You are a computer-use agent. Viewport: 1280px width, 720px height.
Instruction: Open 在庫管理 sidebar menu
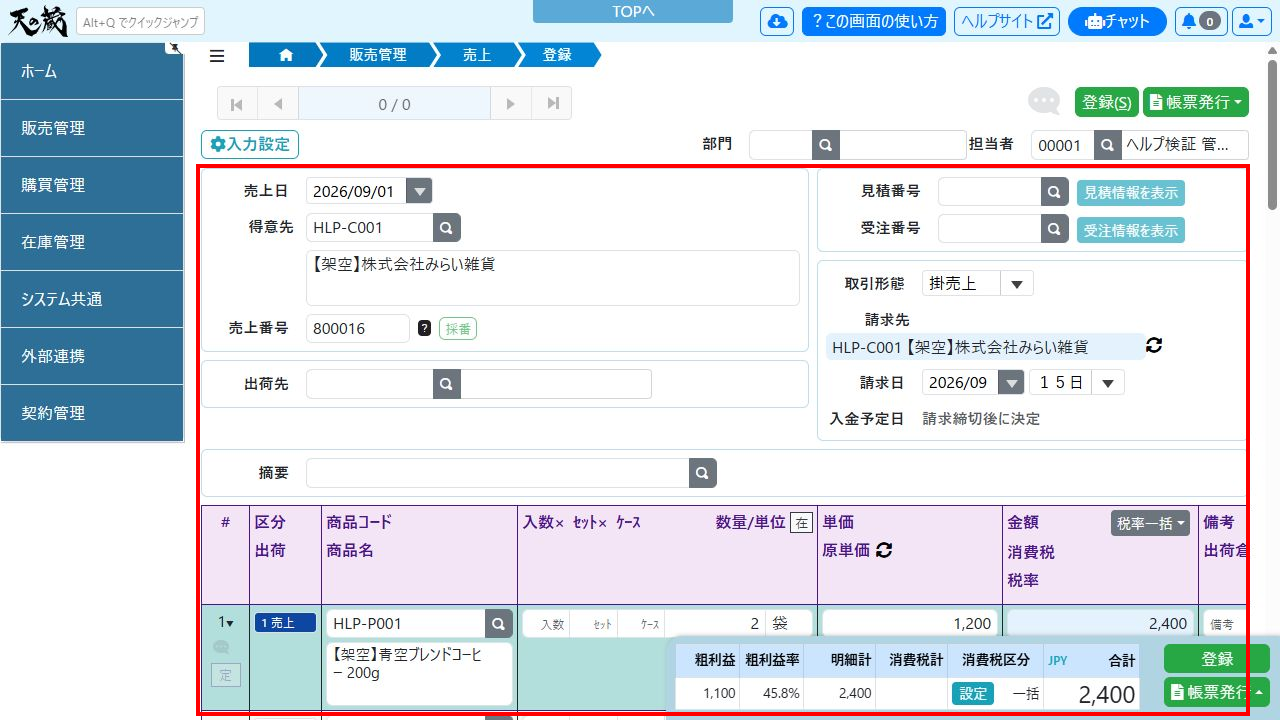coord(92,242)
